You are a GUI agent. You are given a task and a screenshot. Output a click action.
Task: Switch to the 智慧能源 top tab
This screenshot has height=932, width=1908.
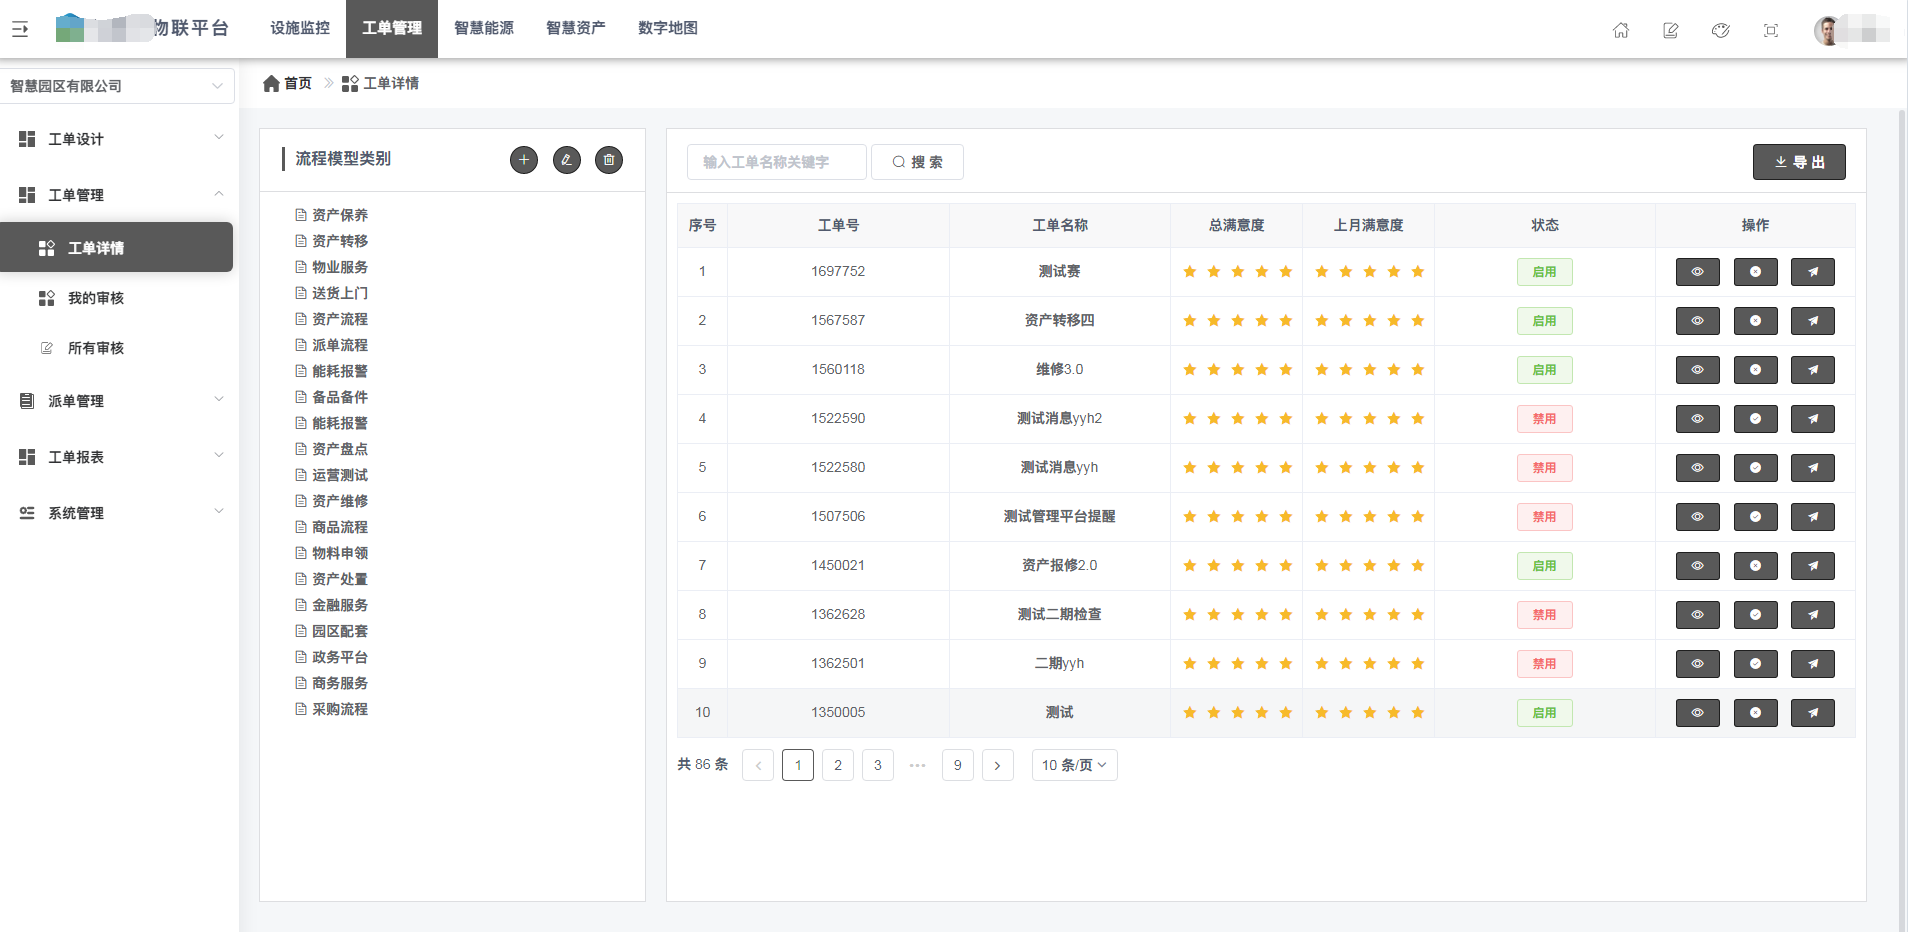(x=484, y=28)
